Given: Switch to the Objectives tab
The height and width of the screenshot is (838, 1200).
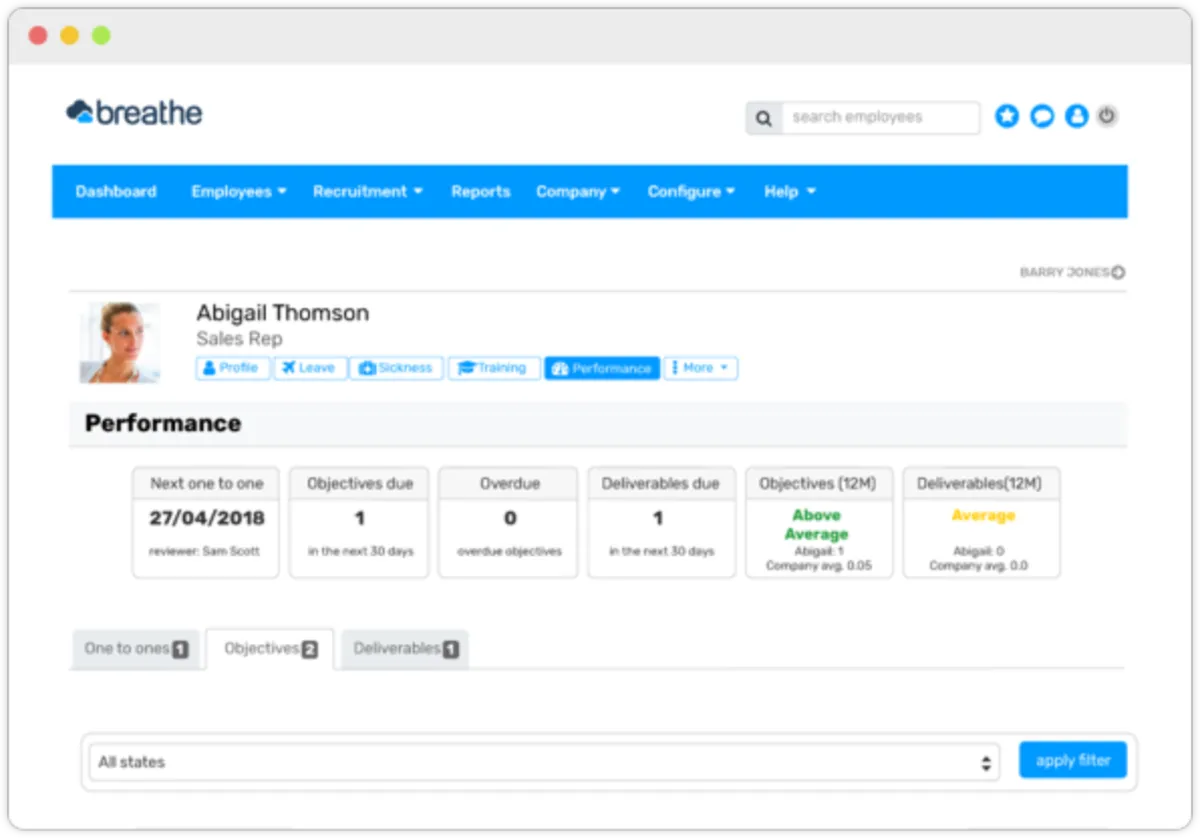Looking at the screenshot, I should [270, 649].
